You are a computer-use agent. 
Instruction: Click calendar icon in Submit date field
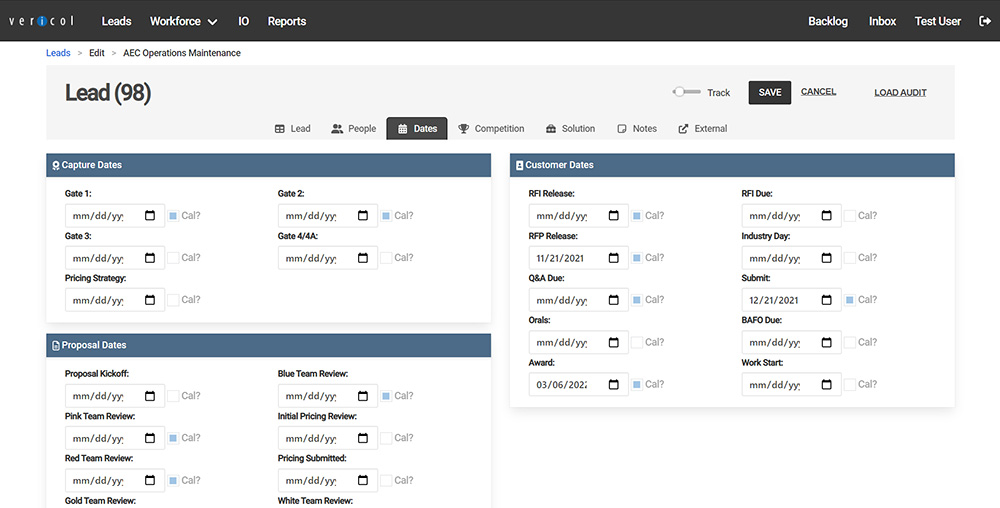tap(827, 300)
